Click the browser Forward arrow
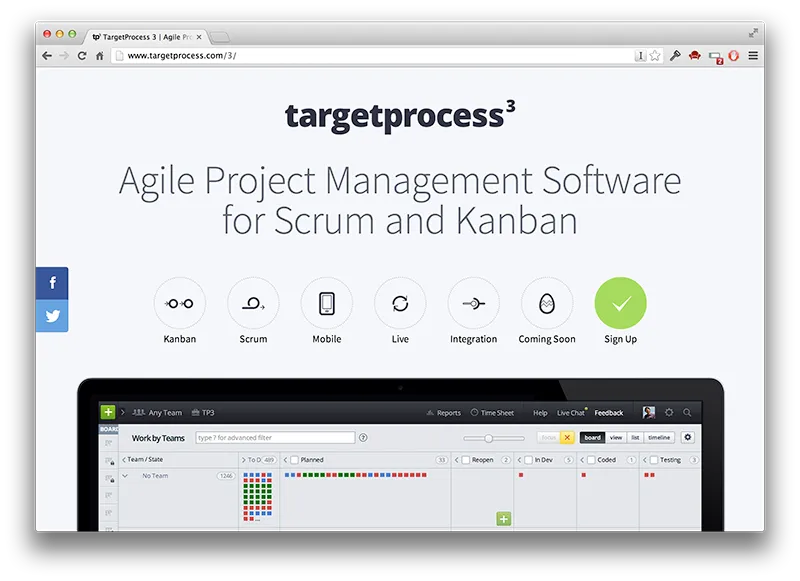 [x=64, y=56]
